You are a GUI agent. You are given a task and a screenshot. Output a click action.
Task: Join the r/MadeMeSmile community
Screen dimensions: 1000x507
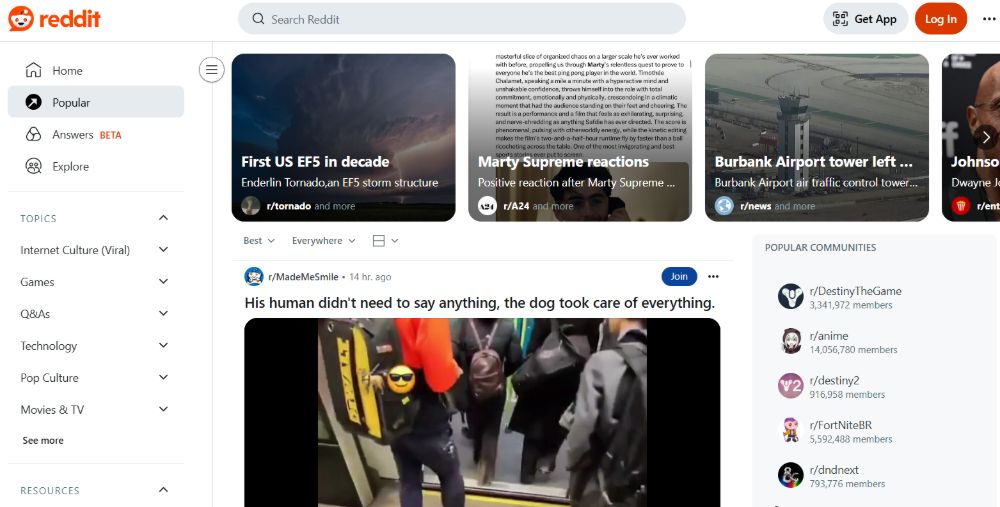679,276
